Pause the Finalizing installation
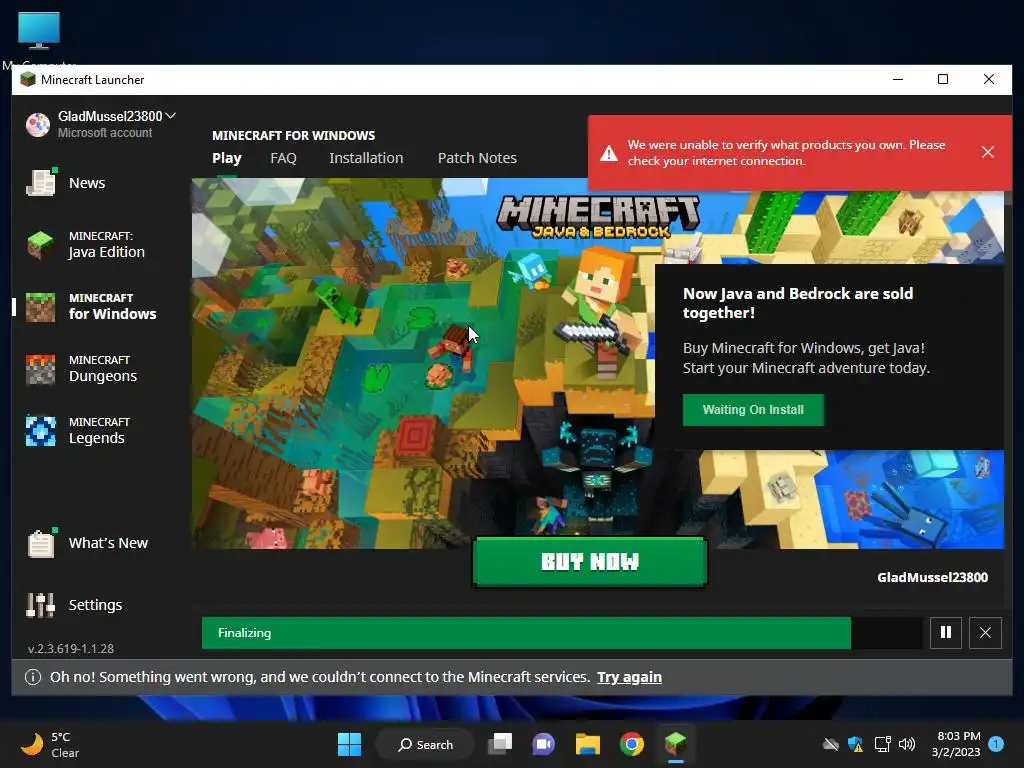The width and height of the screenshot is (1024, 768). pos(946,632)
